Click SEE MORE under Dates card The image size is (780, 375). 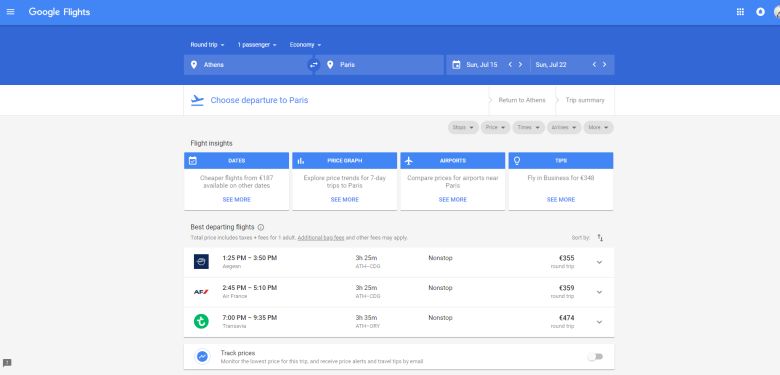click(x=236, y=199)
